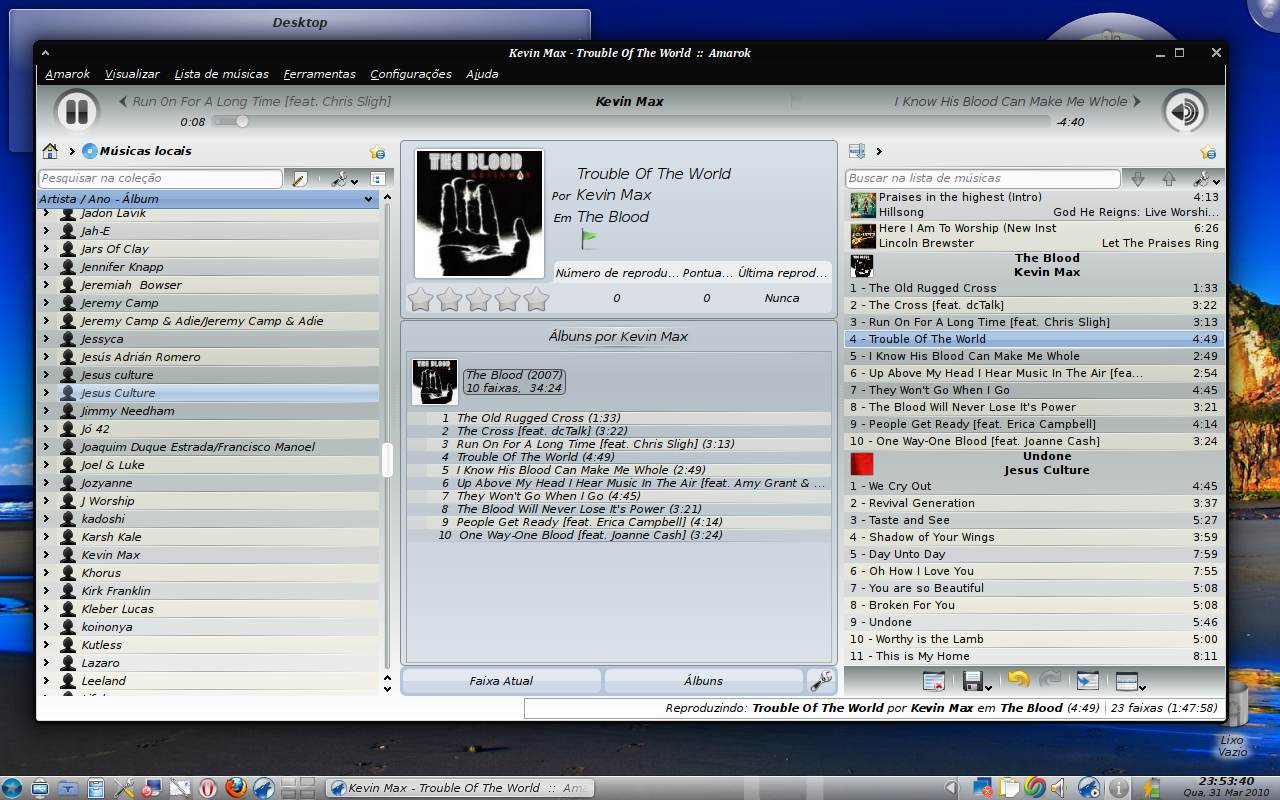Screen dimensions: 1280x800
Task: Switch to the Álbuns applet
Action: click(703, 681)
